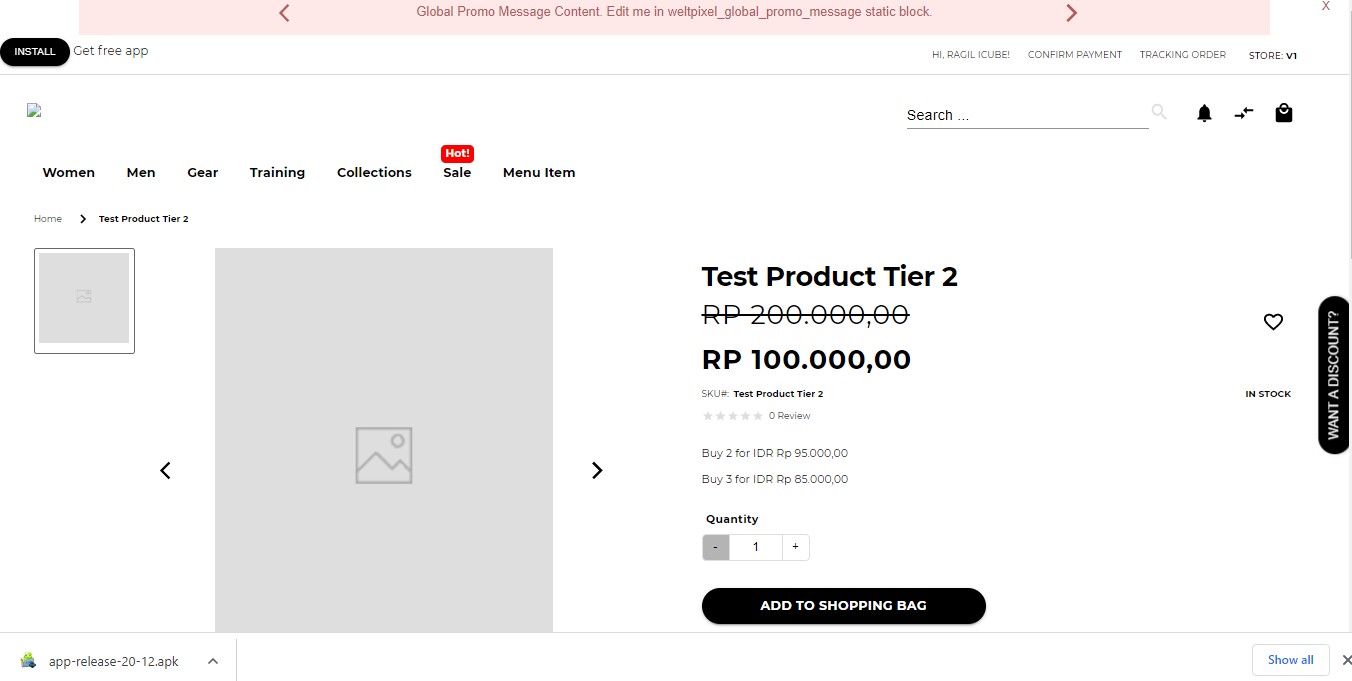Screen dimensions: 1352x681
Task: Open the shopping bag icon
Action: coord(1284,113)
